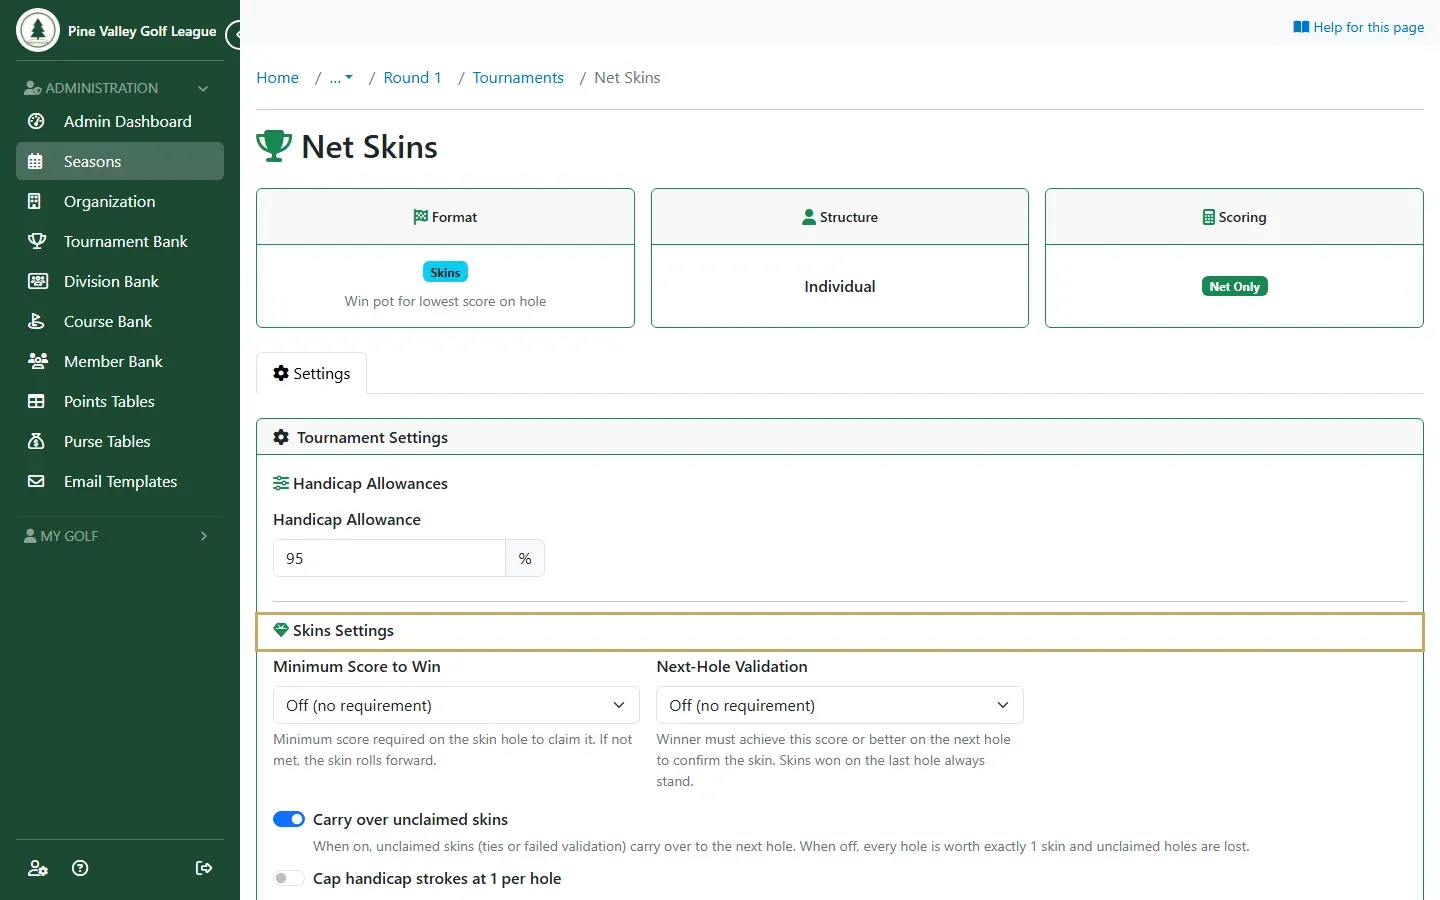This screenshot has width=1440, height=900.
Task: Select Points Tables menu item
Action: pos(120,401)
